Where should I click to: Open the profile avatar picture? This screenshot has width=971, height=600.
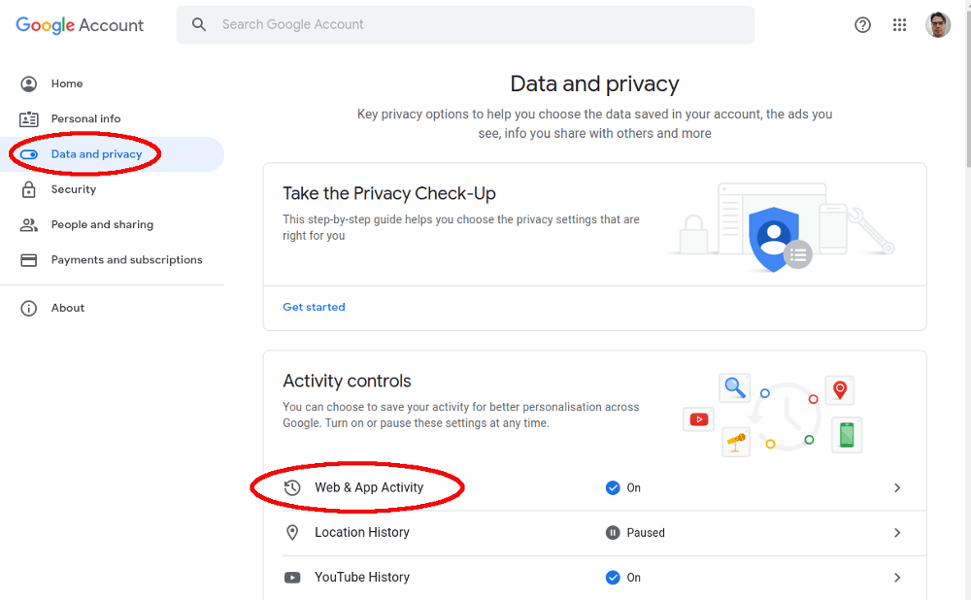point(938,25)
